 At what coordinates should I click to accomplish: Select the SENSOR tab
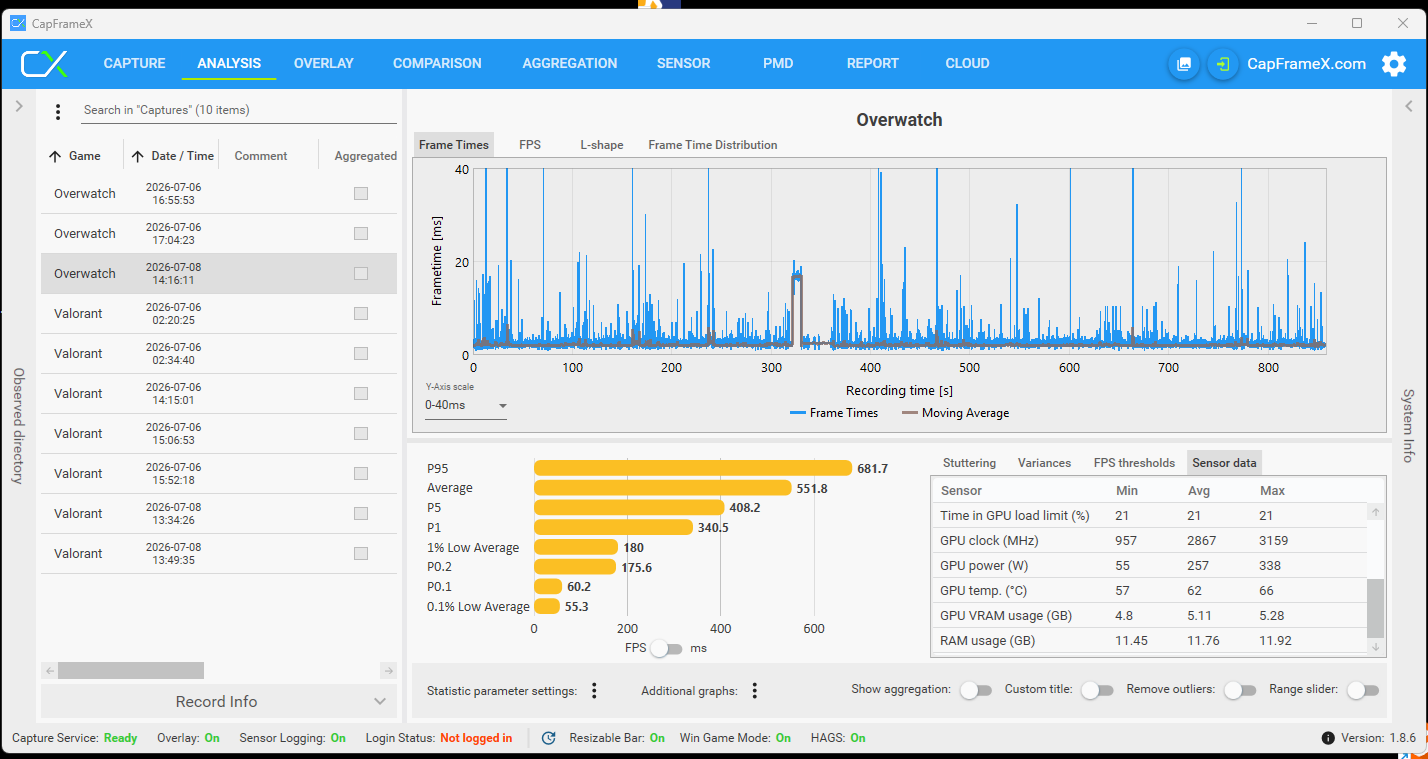(684, 63)
